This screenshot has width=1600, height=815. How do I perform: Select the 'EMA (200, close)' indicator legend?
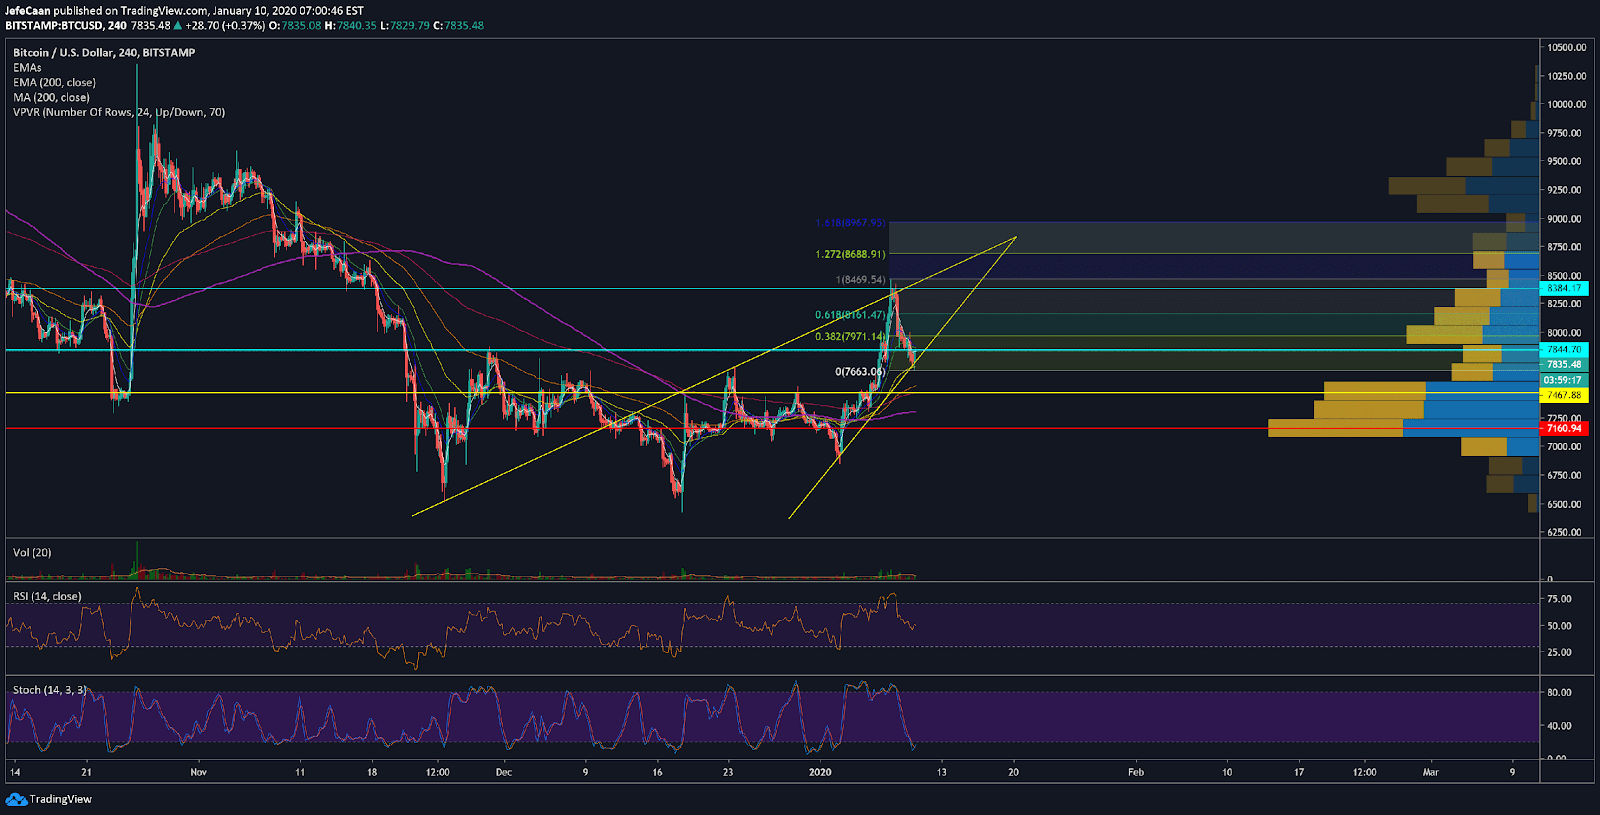point(54,82)
